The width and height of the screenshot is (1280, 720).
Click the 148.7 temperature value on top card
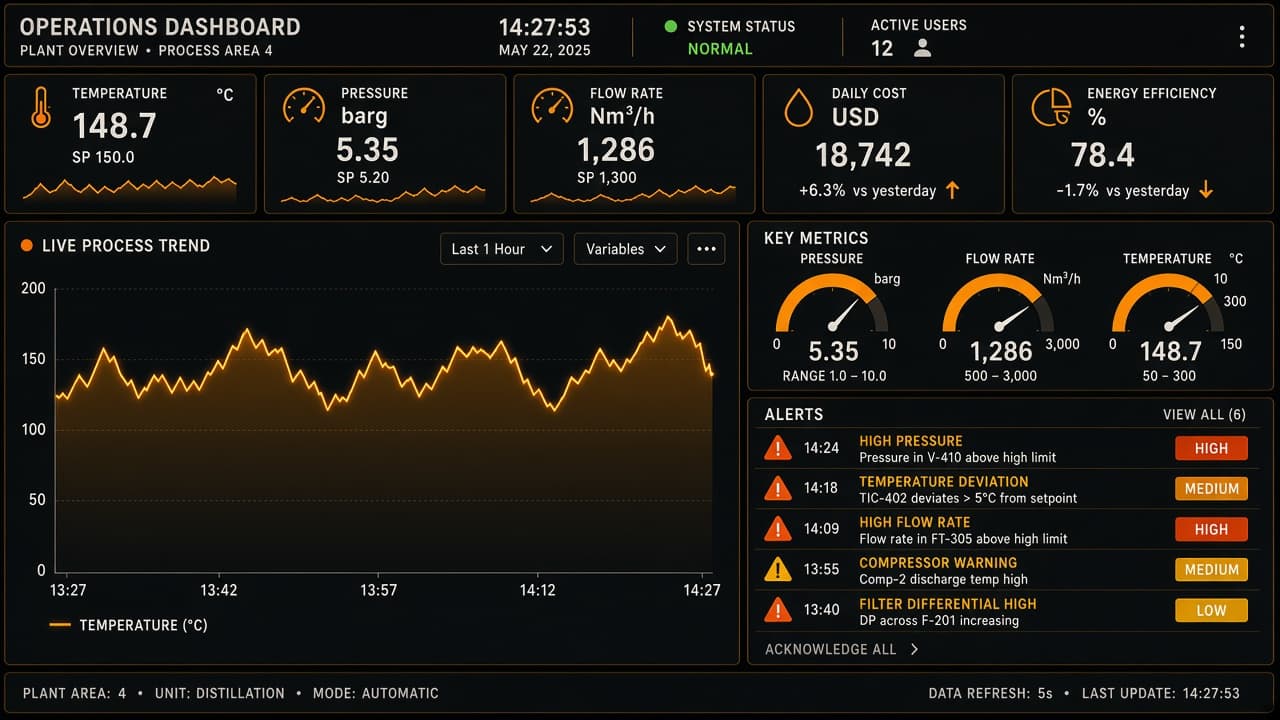point(114,126)
